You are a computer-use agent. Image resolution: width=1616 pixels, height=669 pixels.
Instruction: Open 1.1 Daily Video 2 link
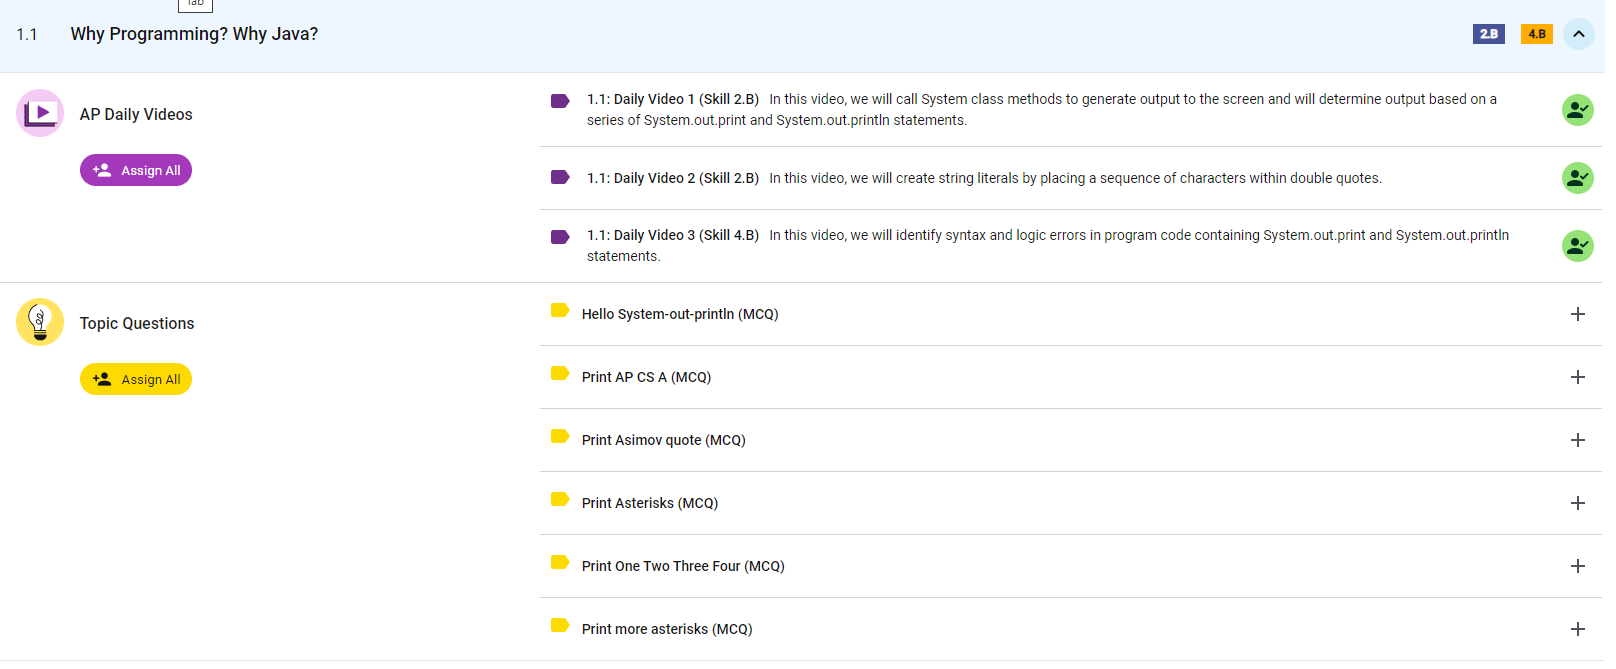click(672, 178)
